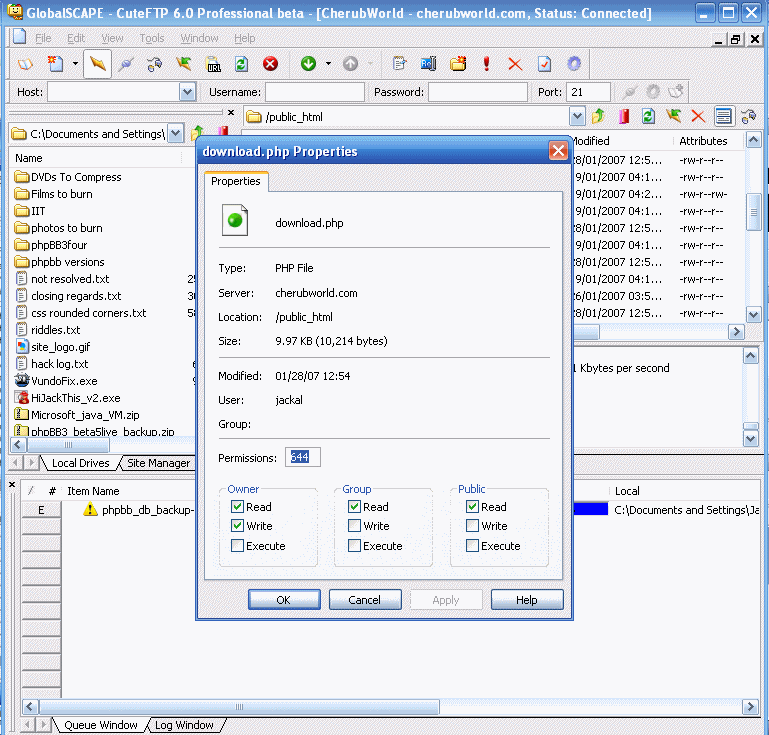Image resolution: width=769 pixels, height=735 pixels.
Task: Open the Upload button dropdown arrow
Action: pos(370,64)
